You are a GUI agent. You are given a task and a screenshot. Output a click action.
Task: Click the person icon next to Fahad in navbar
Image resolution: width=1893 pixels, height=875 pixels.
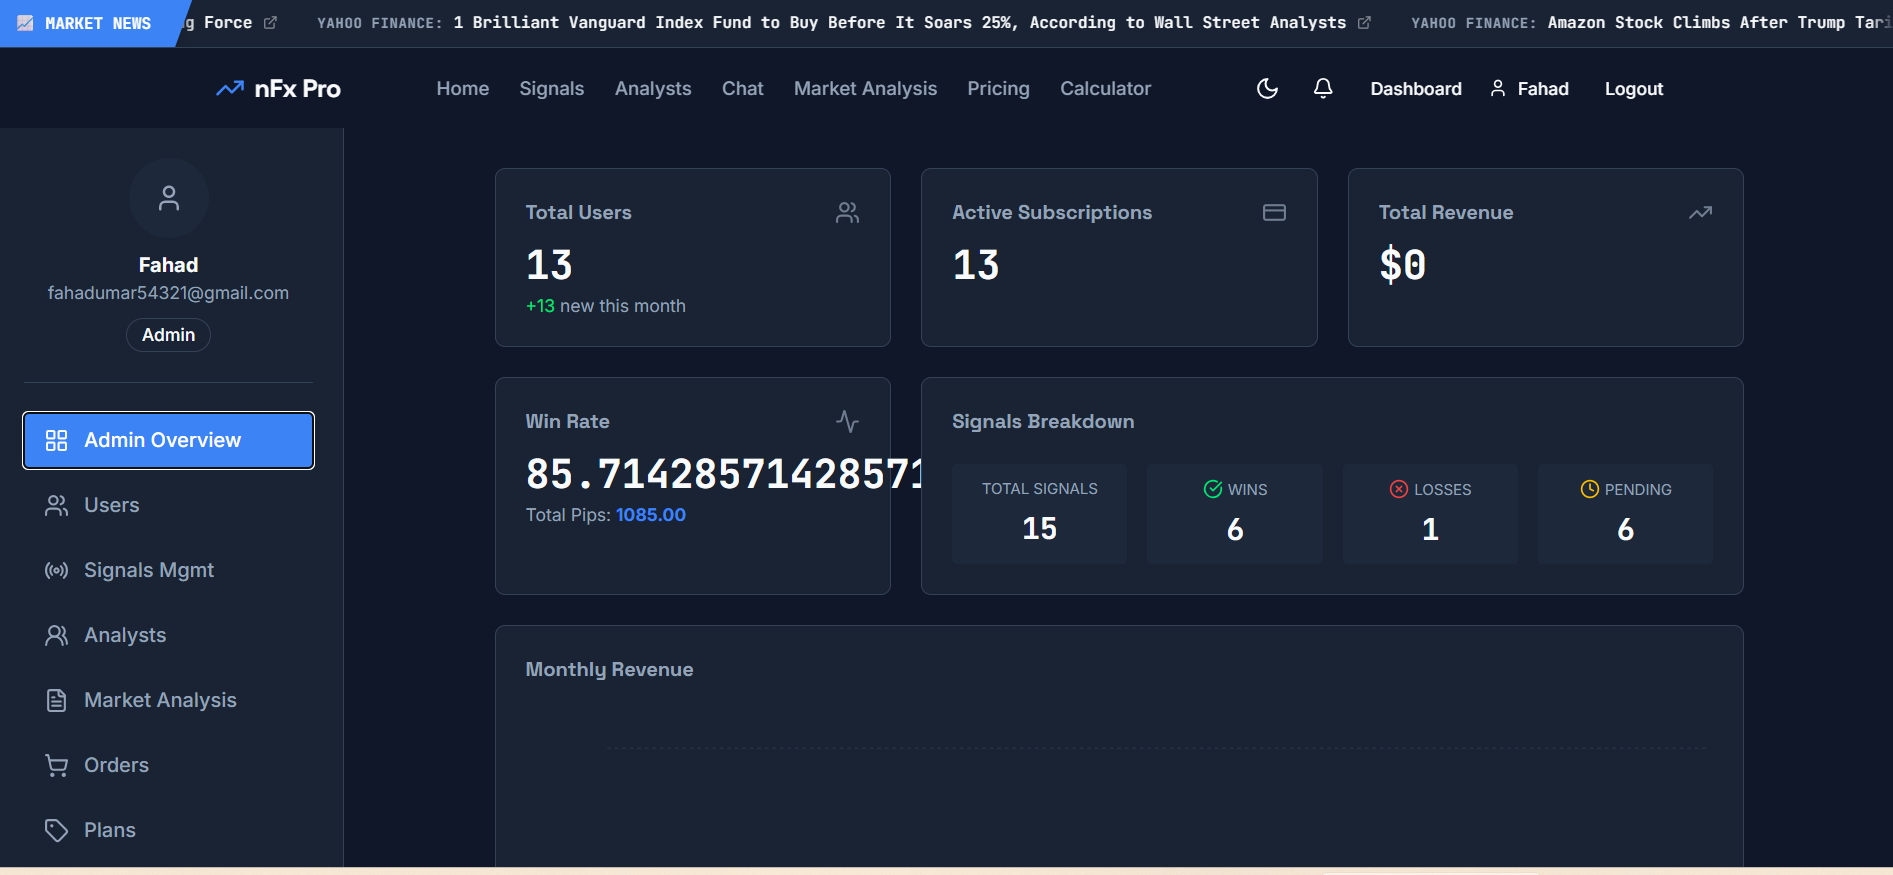point(1498,89)
